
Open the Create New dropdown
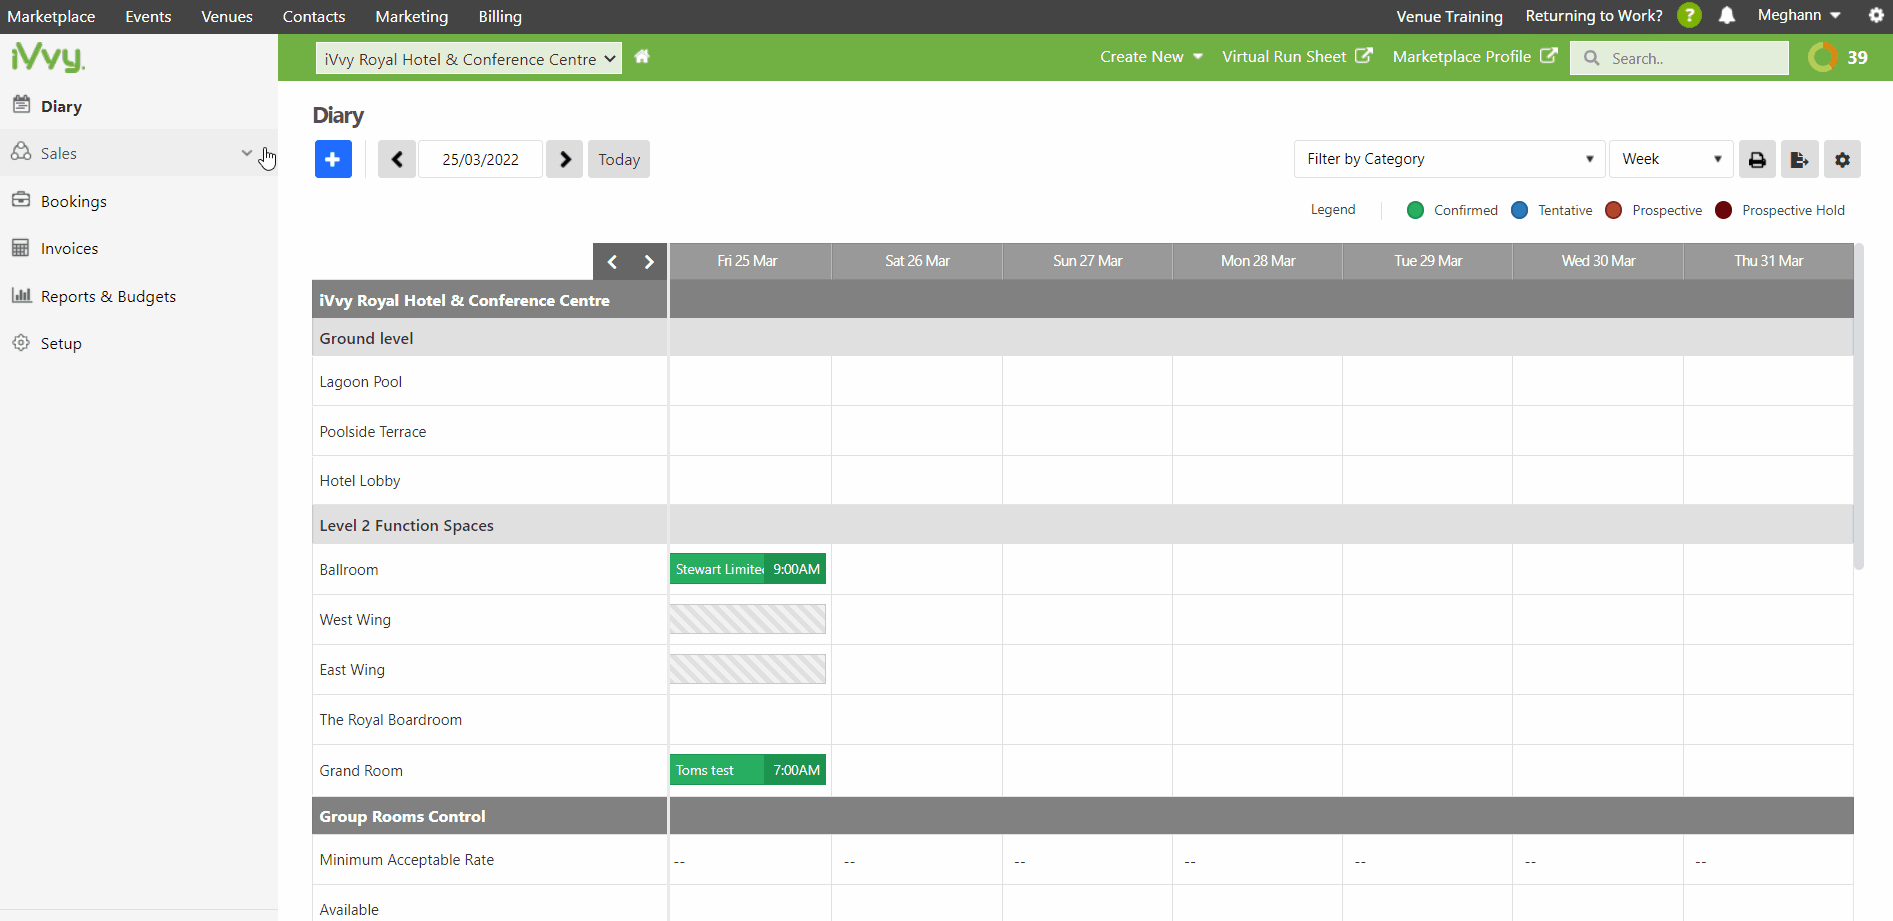pyautogui.click(x=1151, y=57)
